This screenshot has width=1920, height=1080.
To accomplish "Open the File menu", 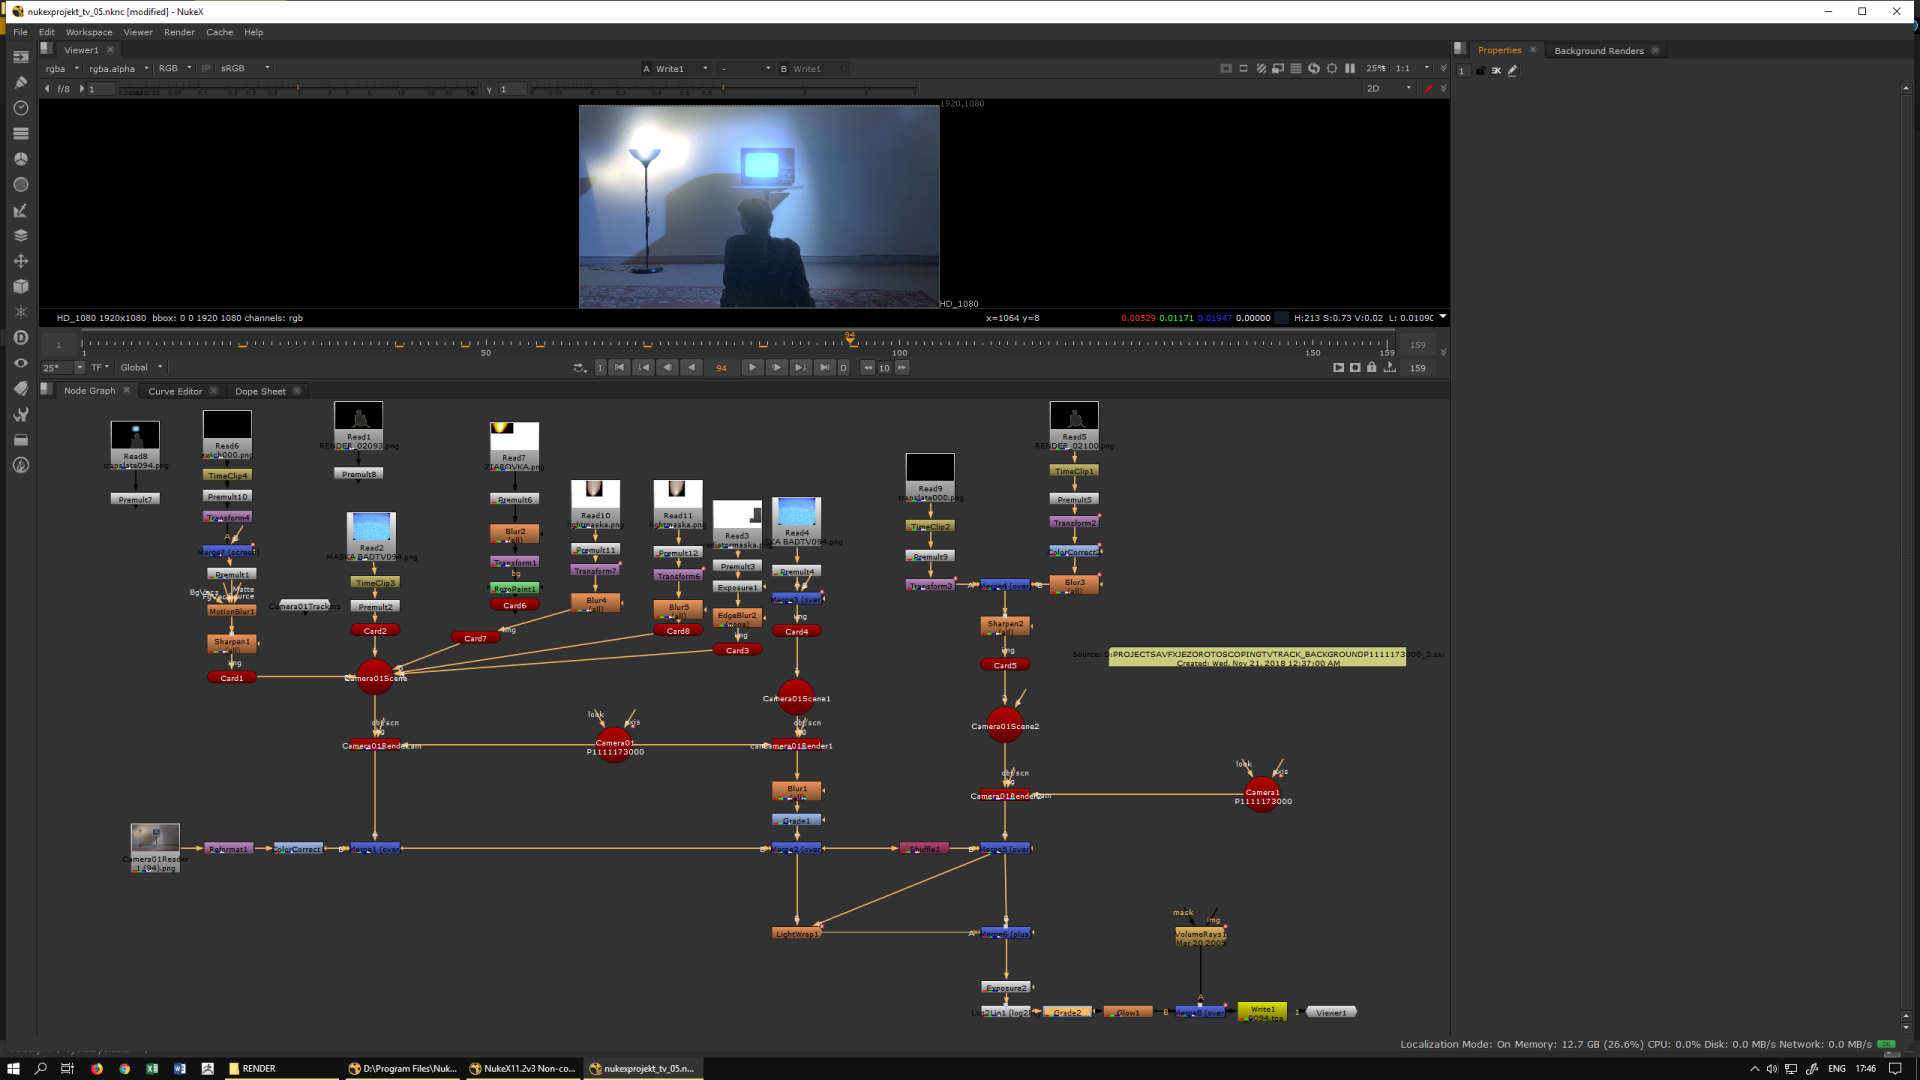I will pyautogui.click(x=20, y=32).
